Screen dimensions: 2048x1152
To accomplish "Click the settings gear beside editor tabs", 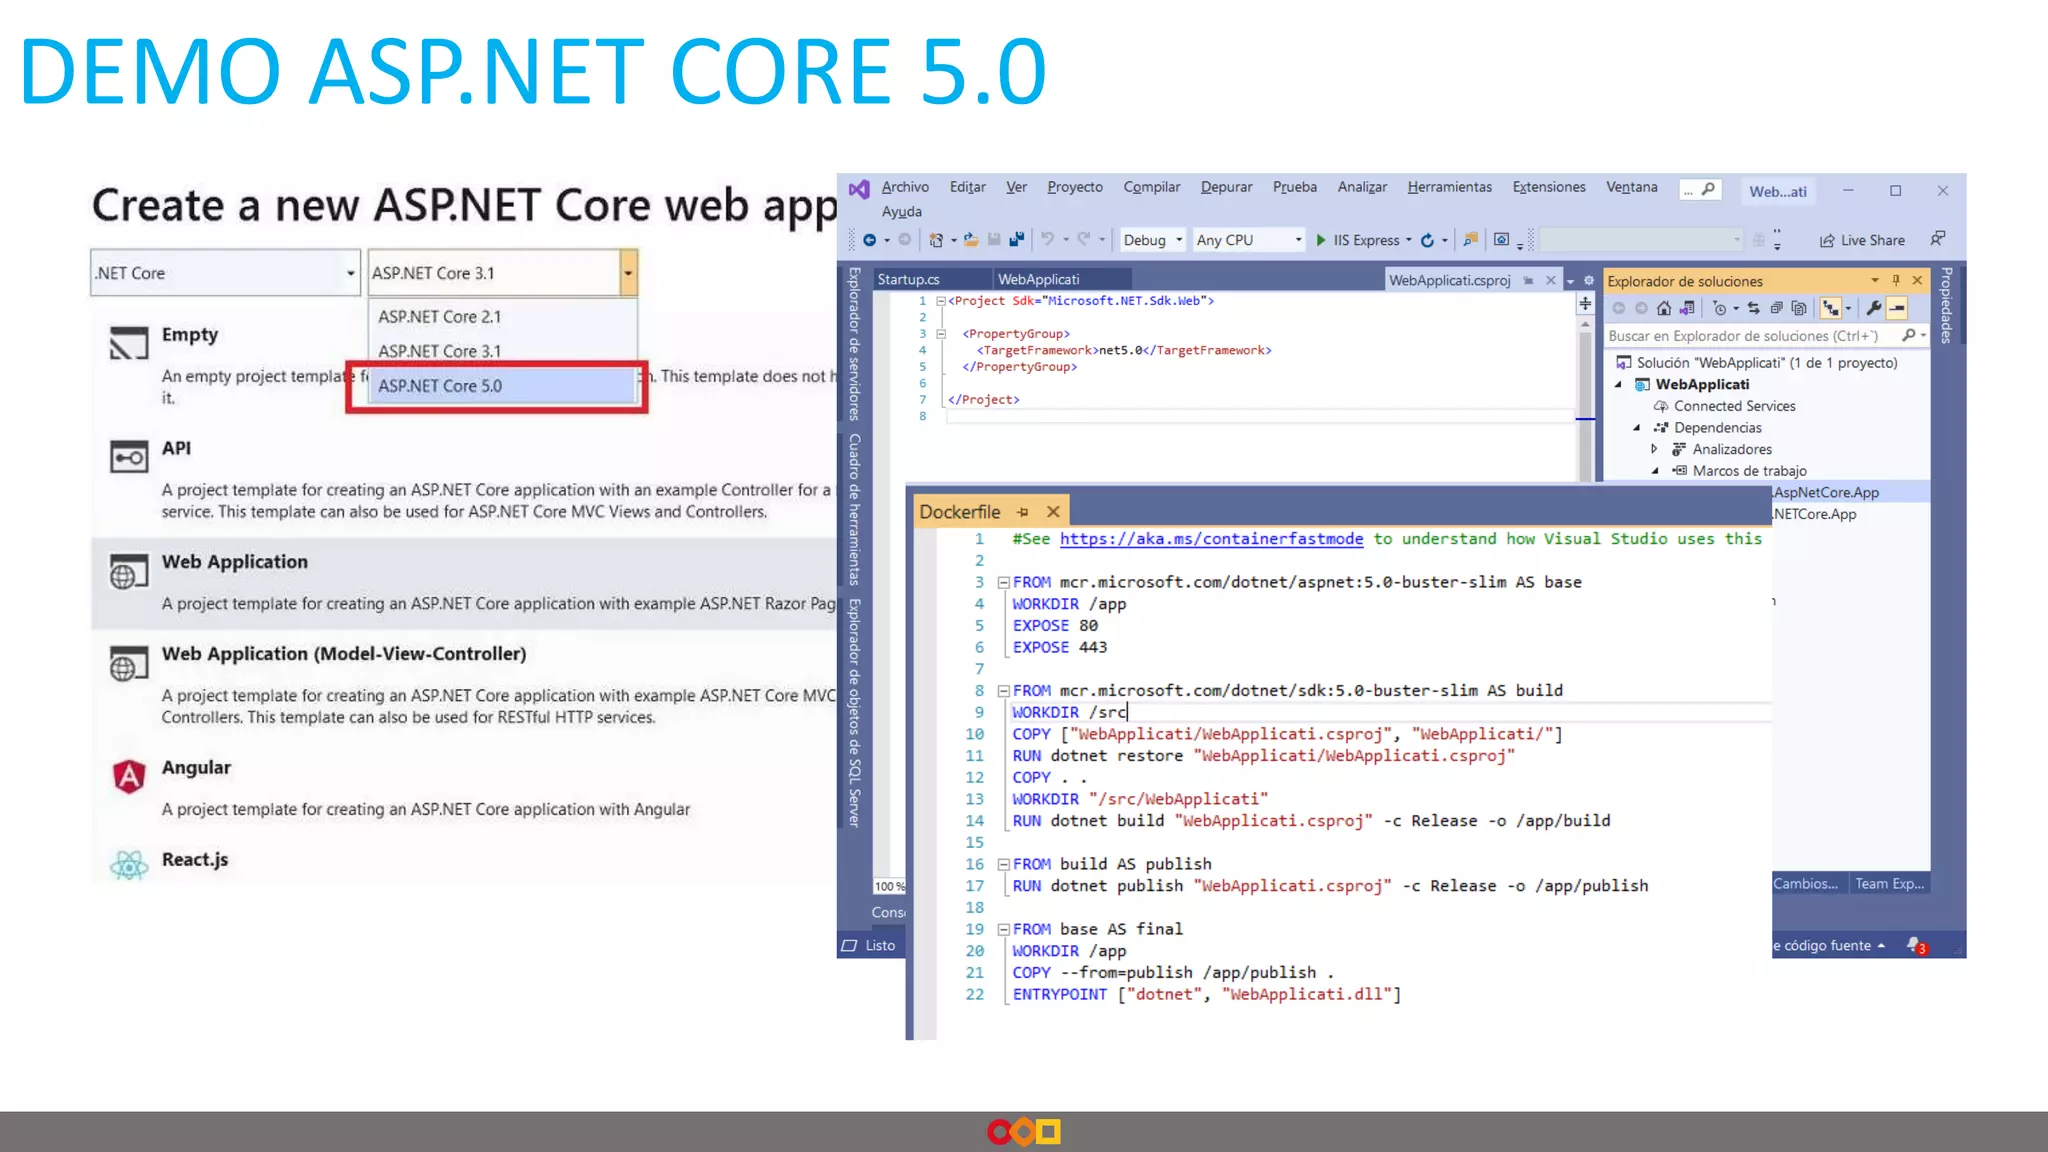I will [x=1589, y=281].
